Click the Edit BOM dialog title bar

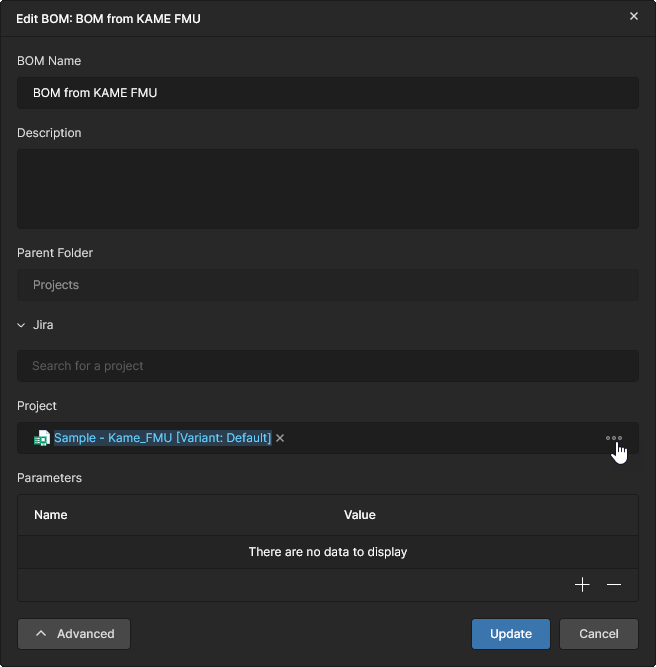click(x=300, y=18)
